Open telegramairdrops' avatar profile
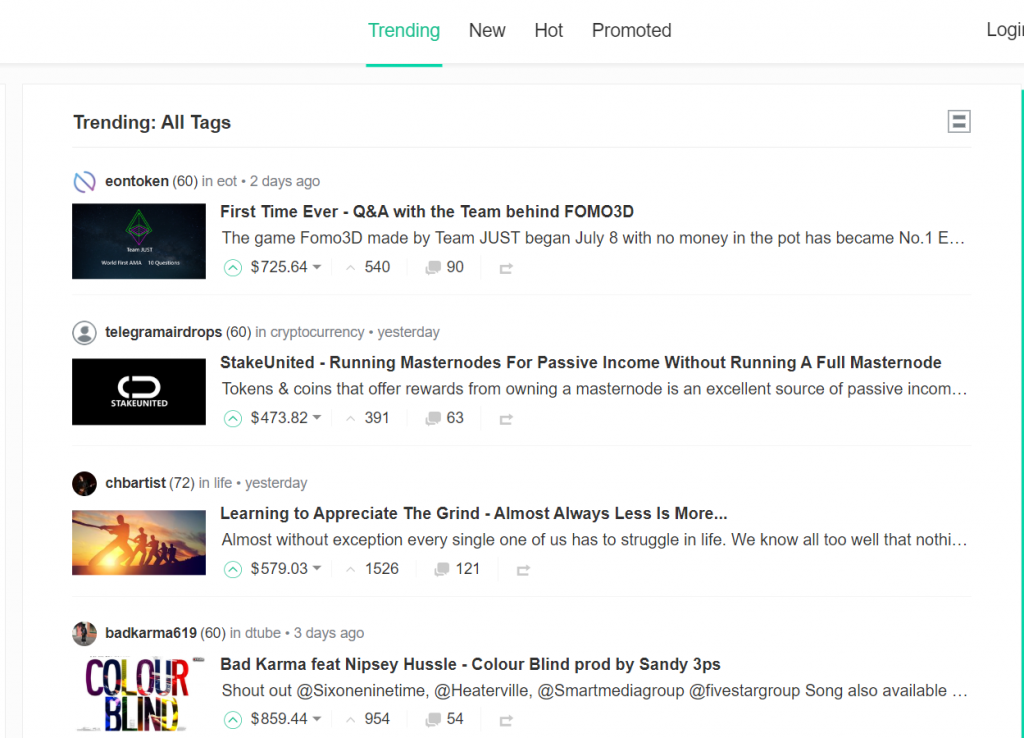Screen dimensions: 1024x738 click(84, 332)
